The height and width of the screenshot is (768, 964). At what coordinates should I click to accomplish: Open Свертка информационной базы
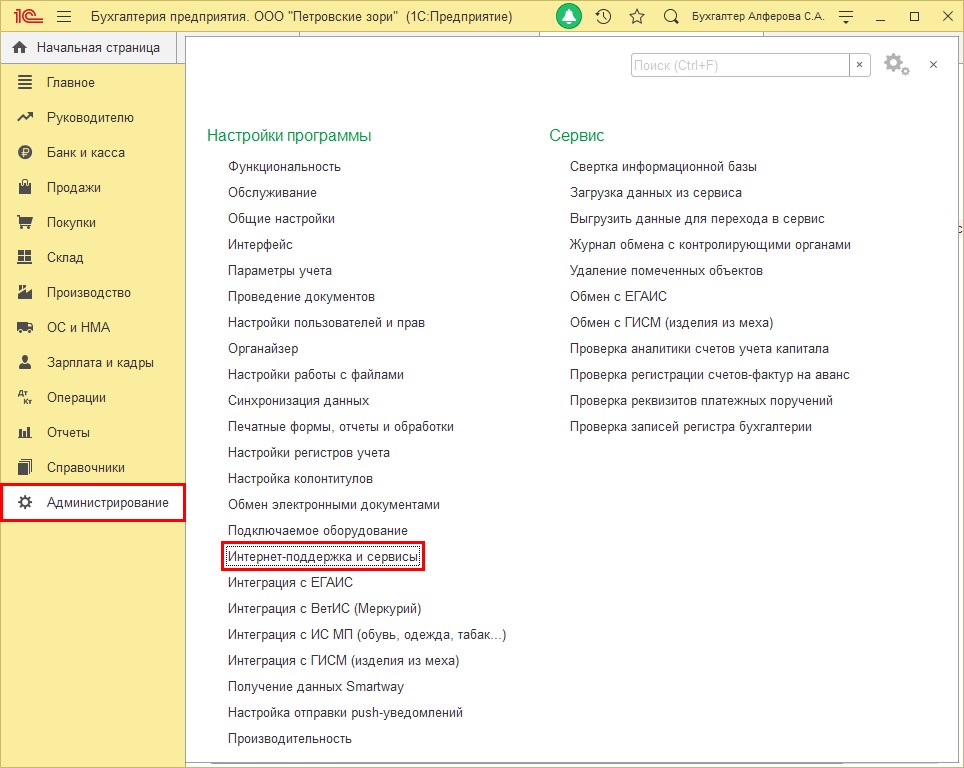[663, 167]
